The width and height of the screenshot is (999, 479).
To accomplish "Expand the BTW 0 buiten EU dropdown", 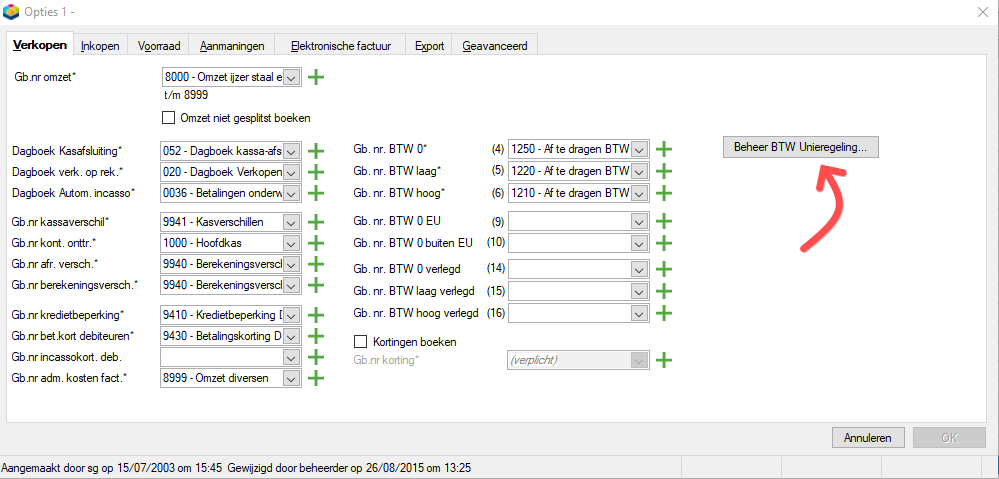I will 640,243.
